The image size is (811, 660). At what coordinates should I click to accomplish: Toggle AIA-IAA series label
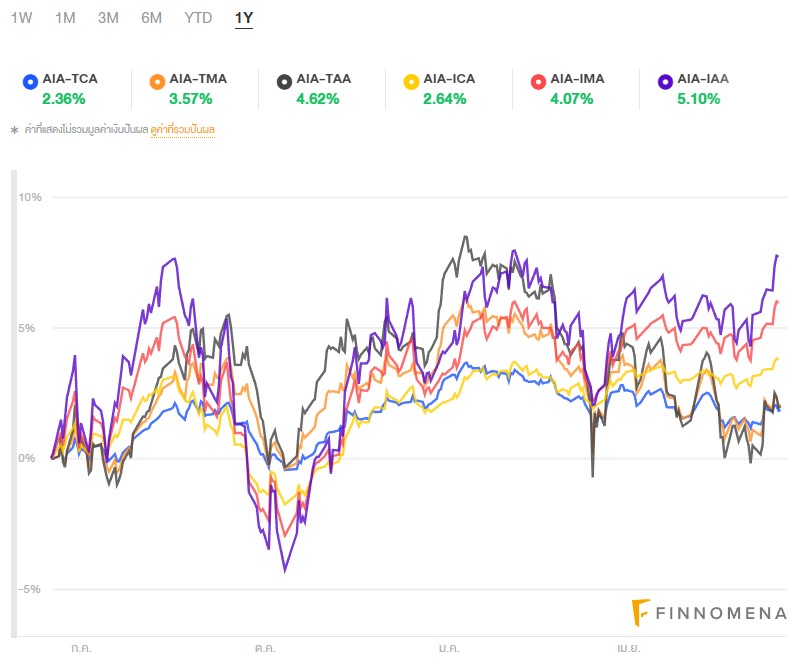point(704,78)
